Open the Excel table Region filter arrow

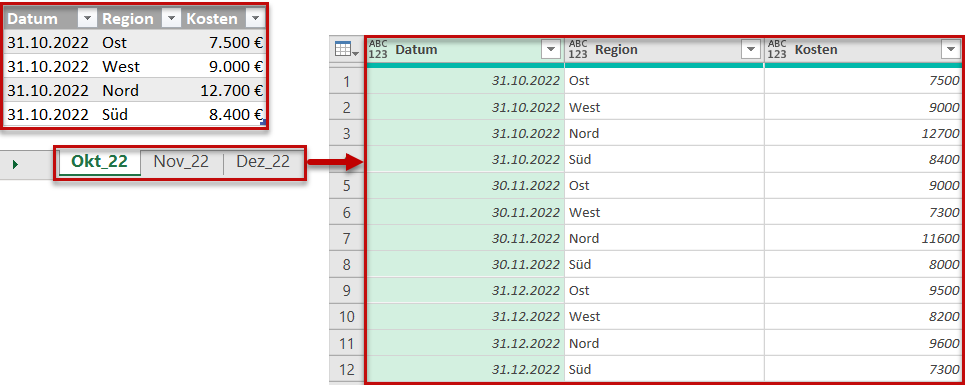[x=171, y=19]
